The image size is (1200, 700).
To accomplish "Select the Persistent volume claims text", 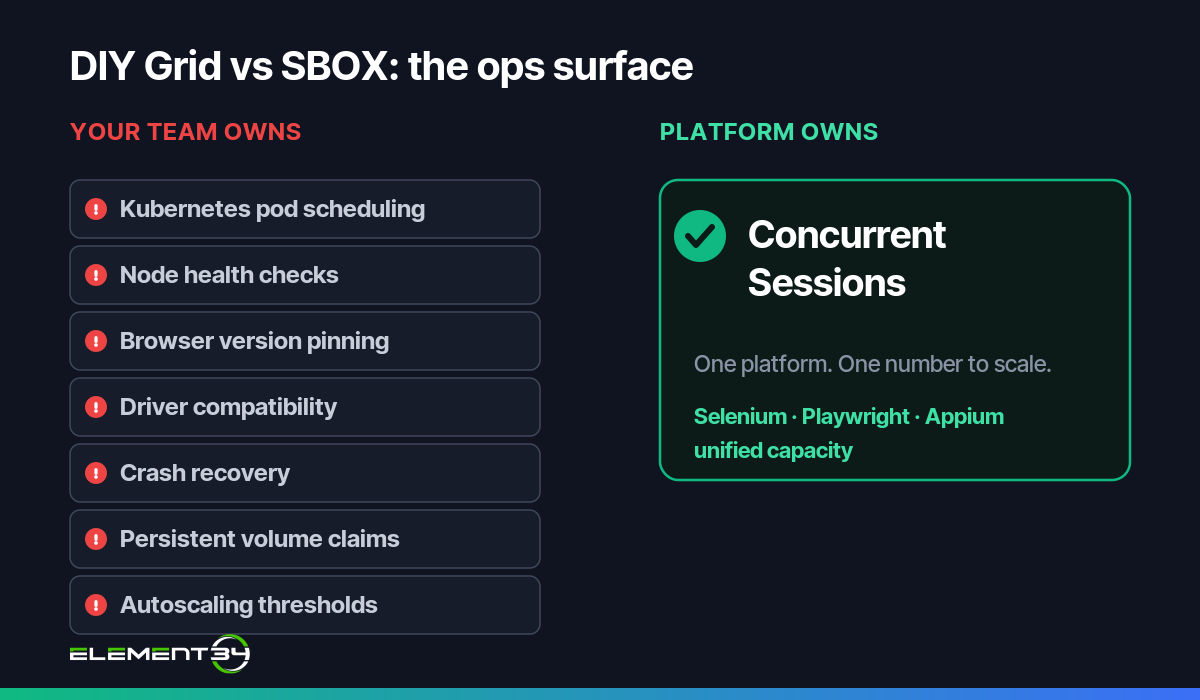I will 260,539.
